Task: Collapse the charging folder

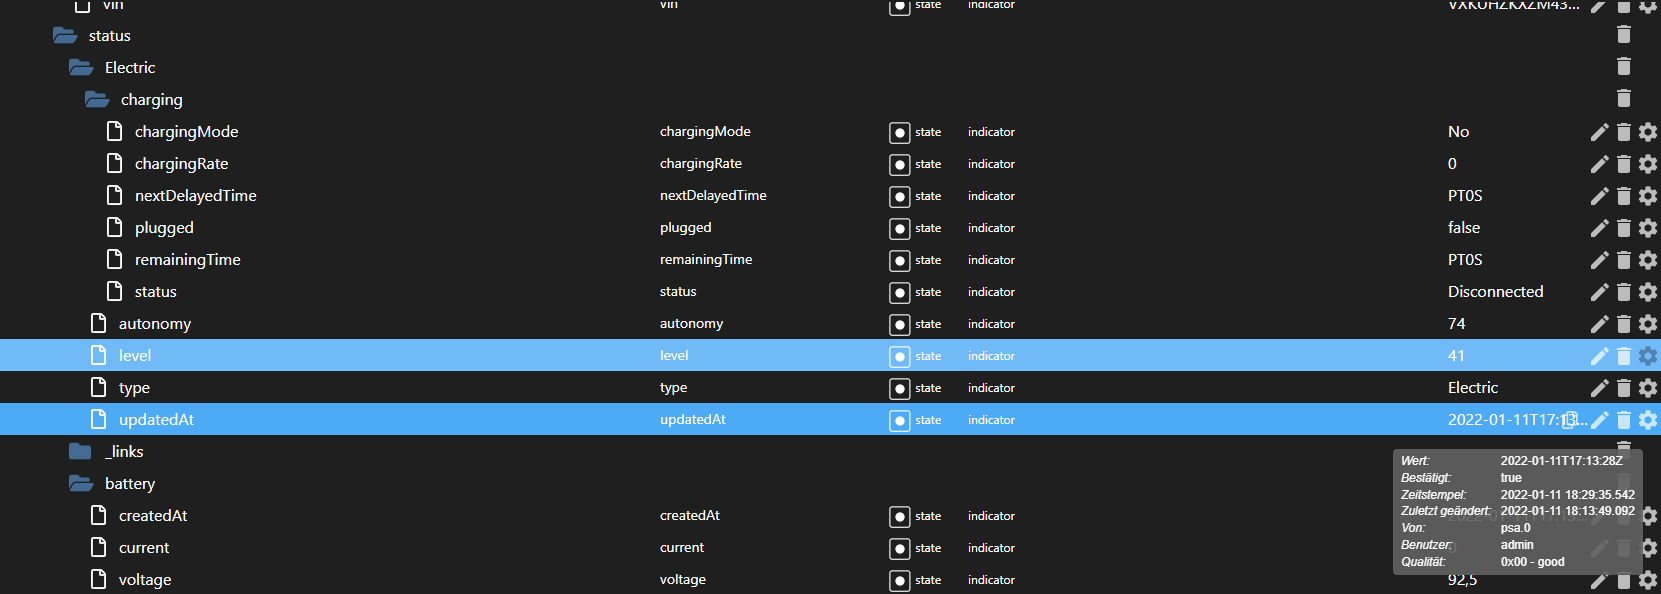Action: click(x=98, y=100)
